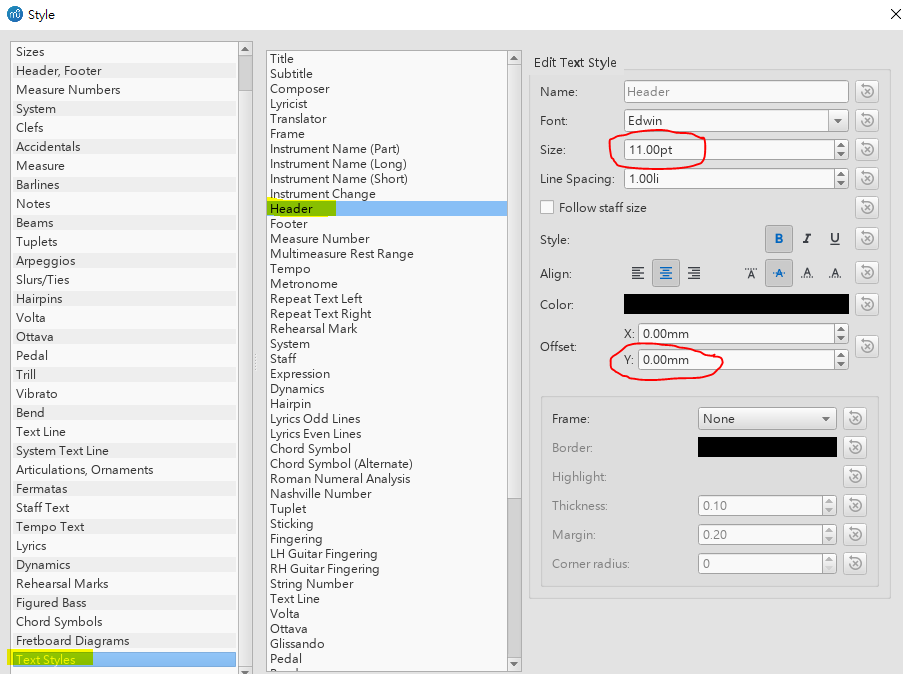Align text to the right
This screenshot has width=903, height=674.
(x=694, y=273)
